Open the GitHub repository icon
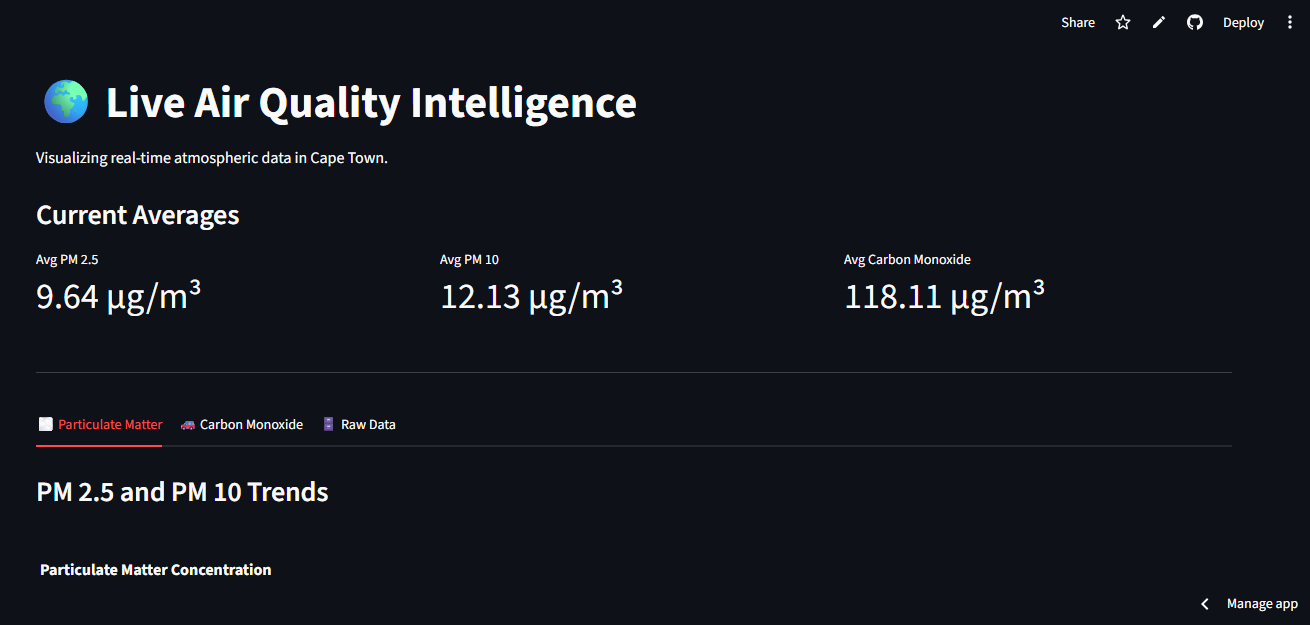This screenshot has width=1310, height=625. pyautogui.click(x=1194, y=22)
